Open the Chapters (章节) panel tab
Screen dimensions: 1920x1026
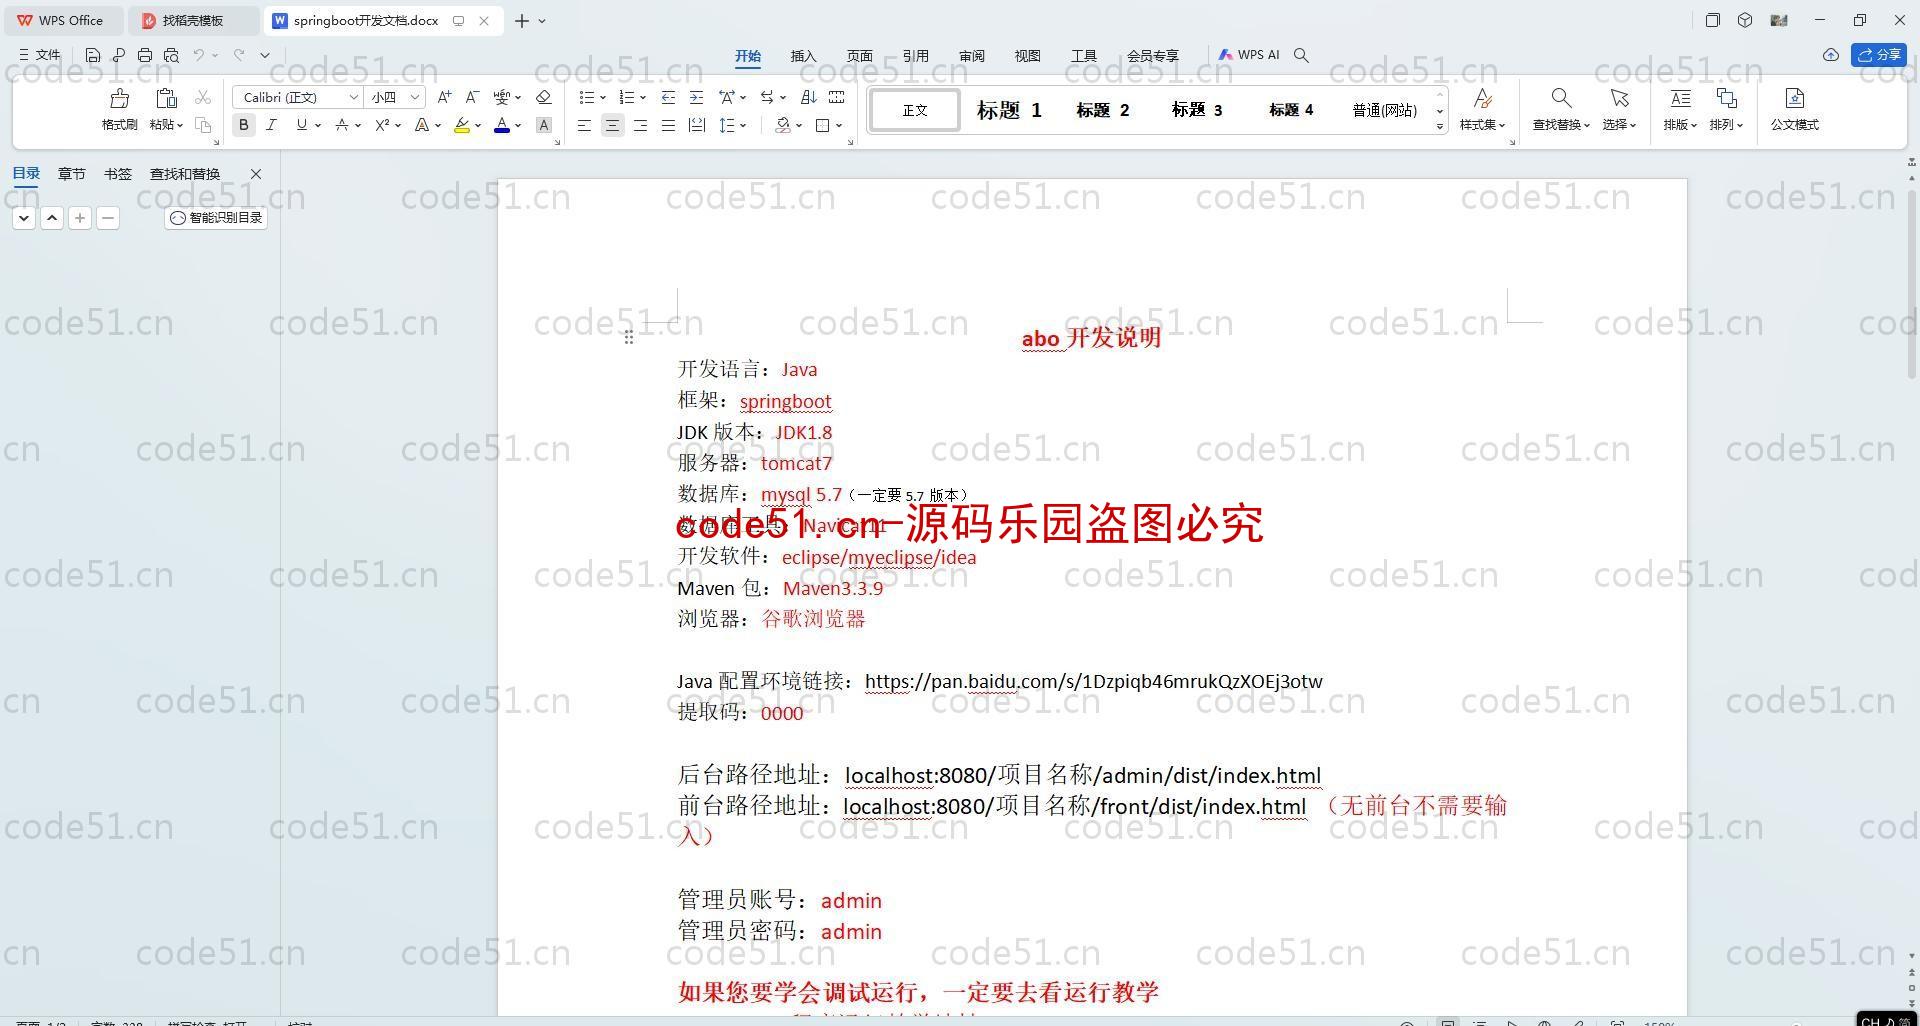point(72,174)
